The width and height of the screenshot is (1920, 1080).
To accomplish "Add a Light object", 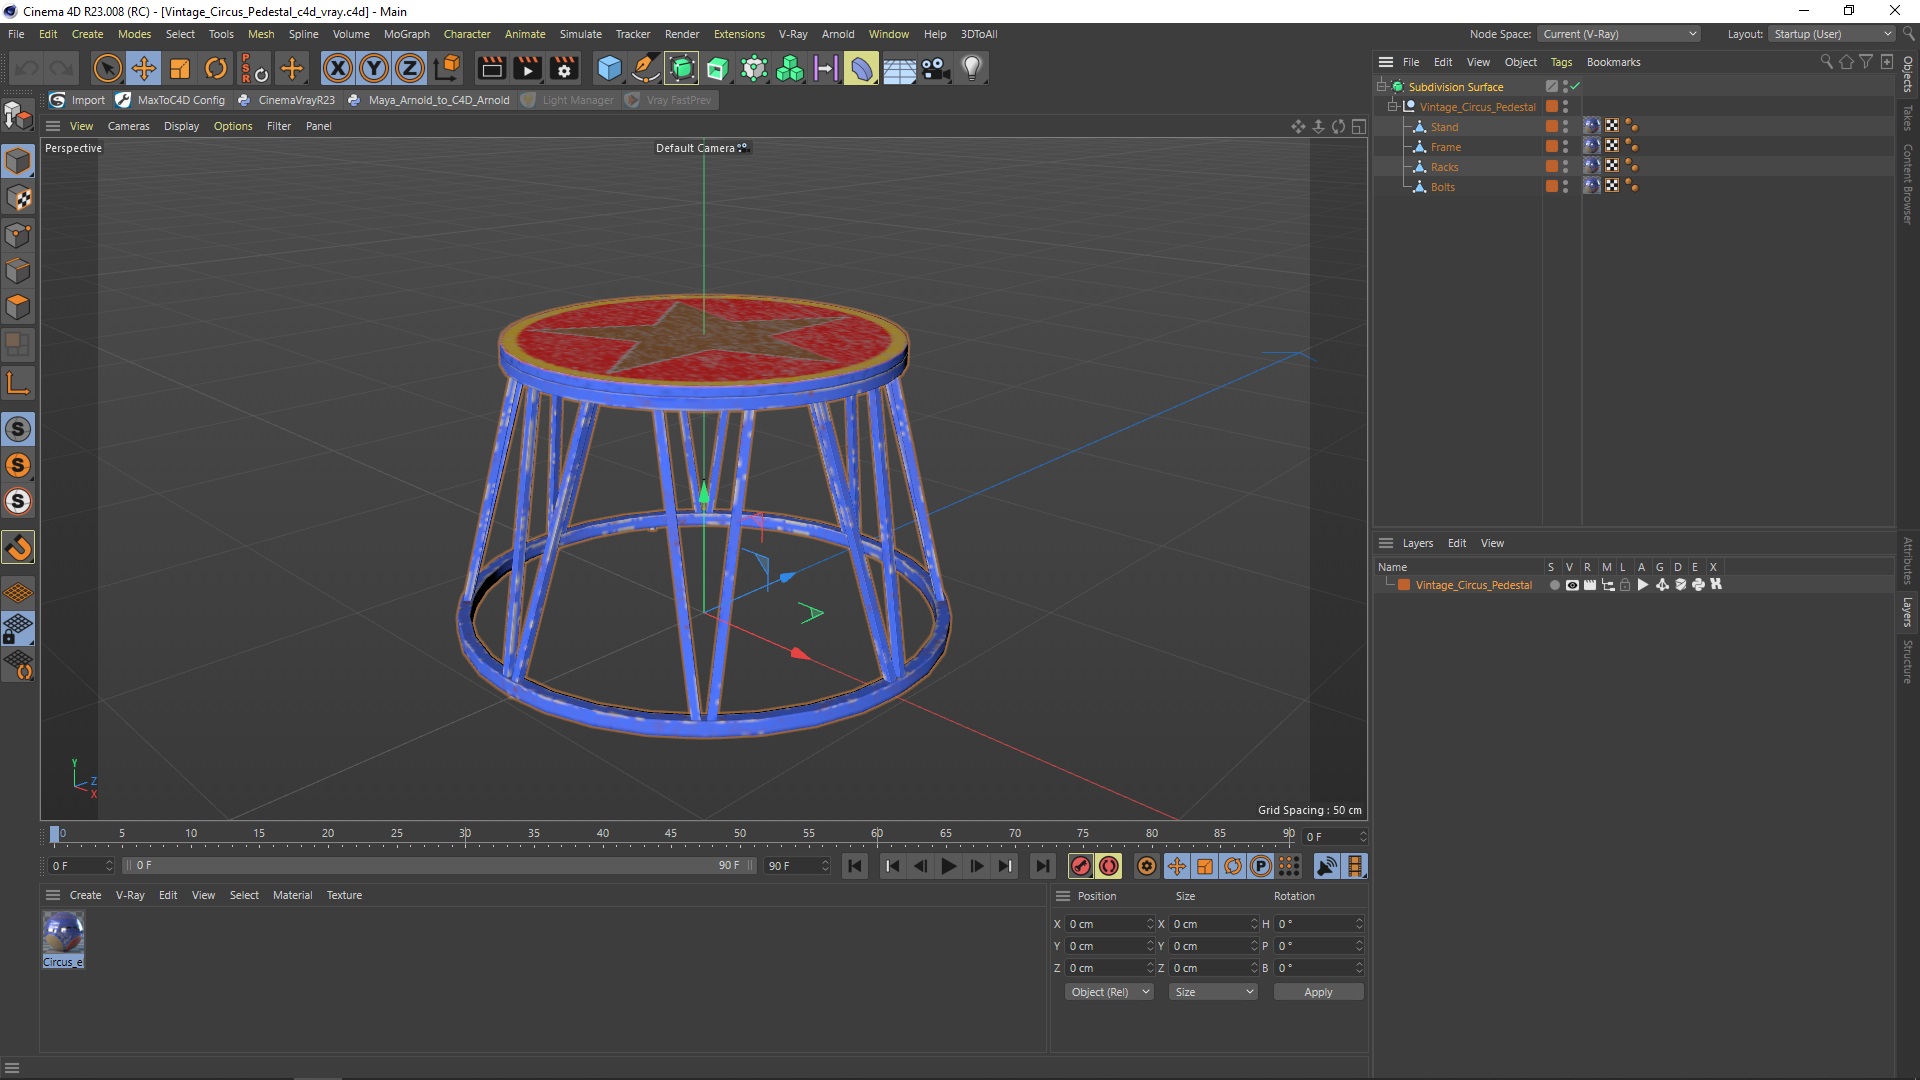I will (x=971, y=68).
